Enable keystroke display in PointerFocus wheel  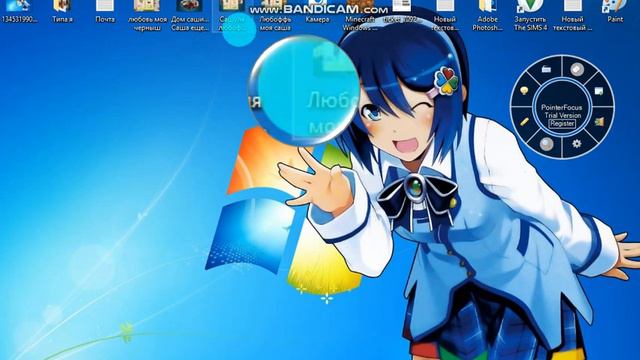coord(547,70)
